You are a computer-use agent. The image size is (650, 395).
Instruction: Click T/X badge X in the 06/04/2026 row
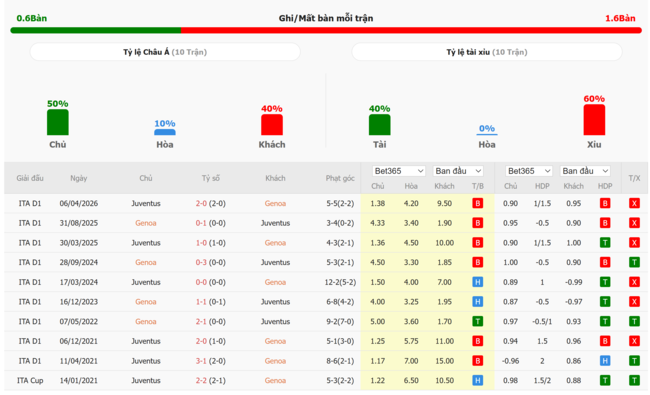pos(634,204)
